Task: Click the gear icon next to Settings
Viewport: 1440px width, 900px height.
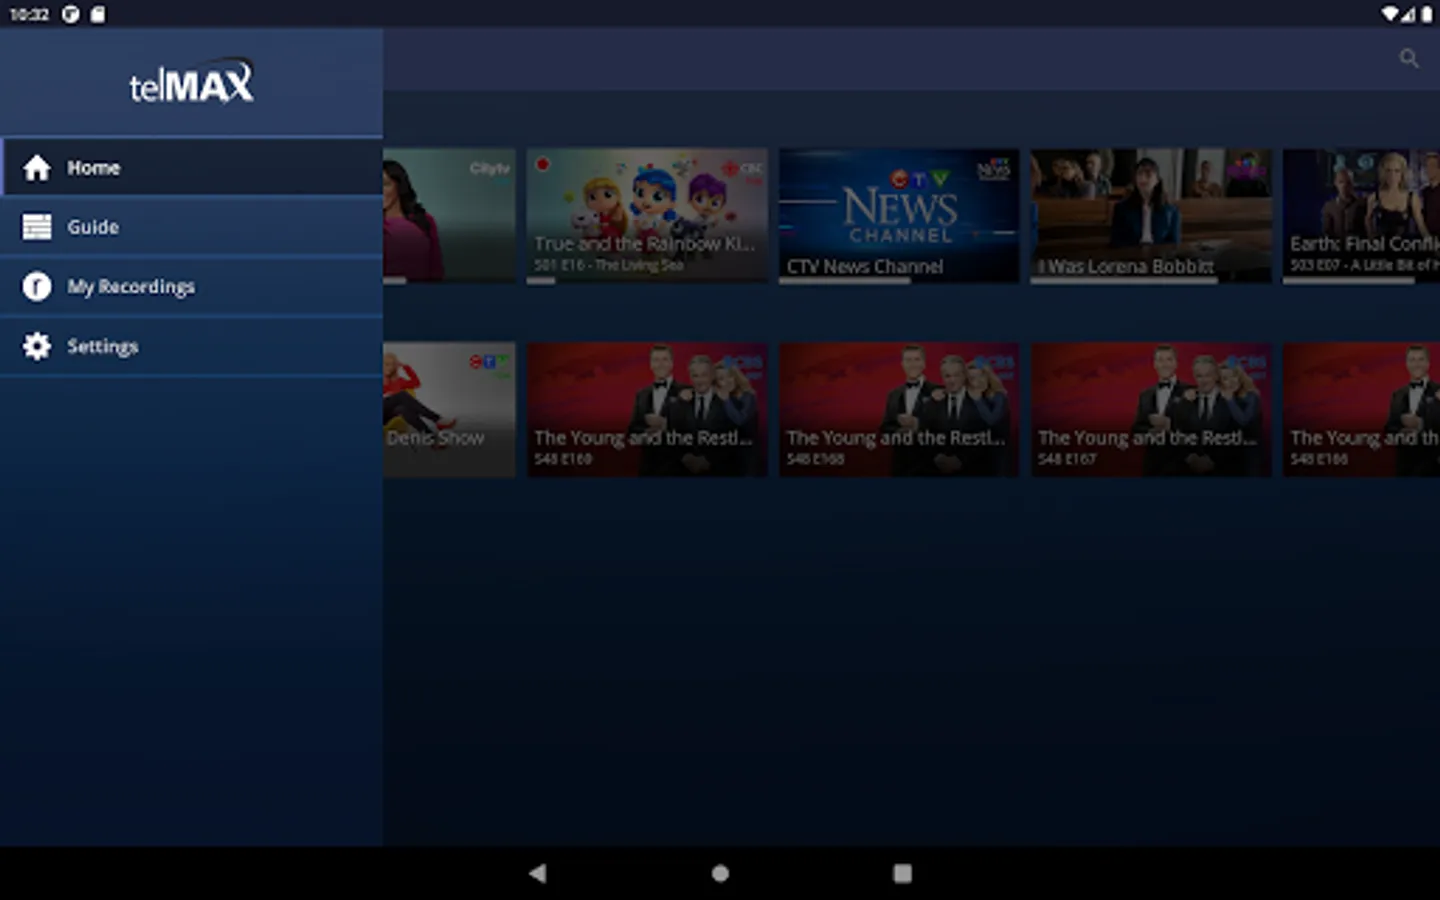Action: click(x=37, y=346)
